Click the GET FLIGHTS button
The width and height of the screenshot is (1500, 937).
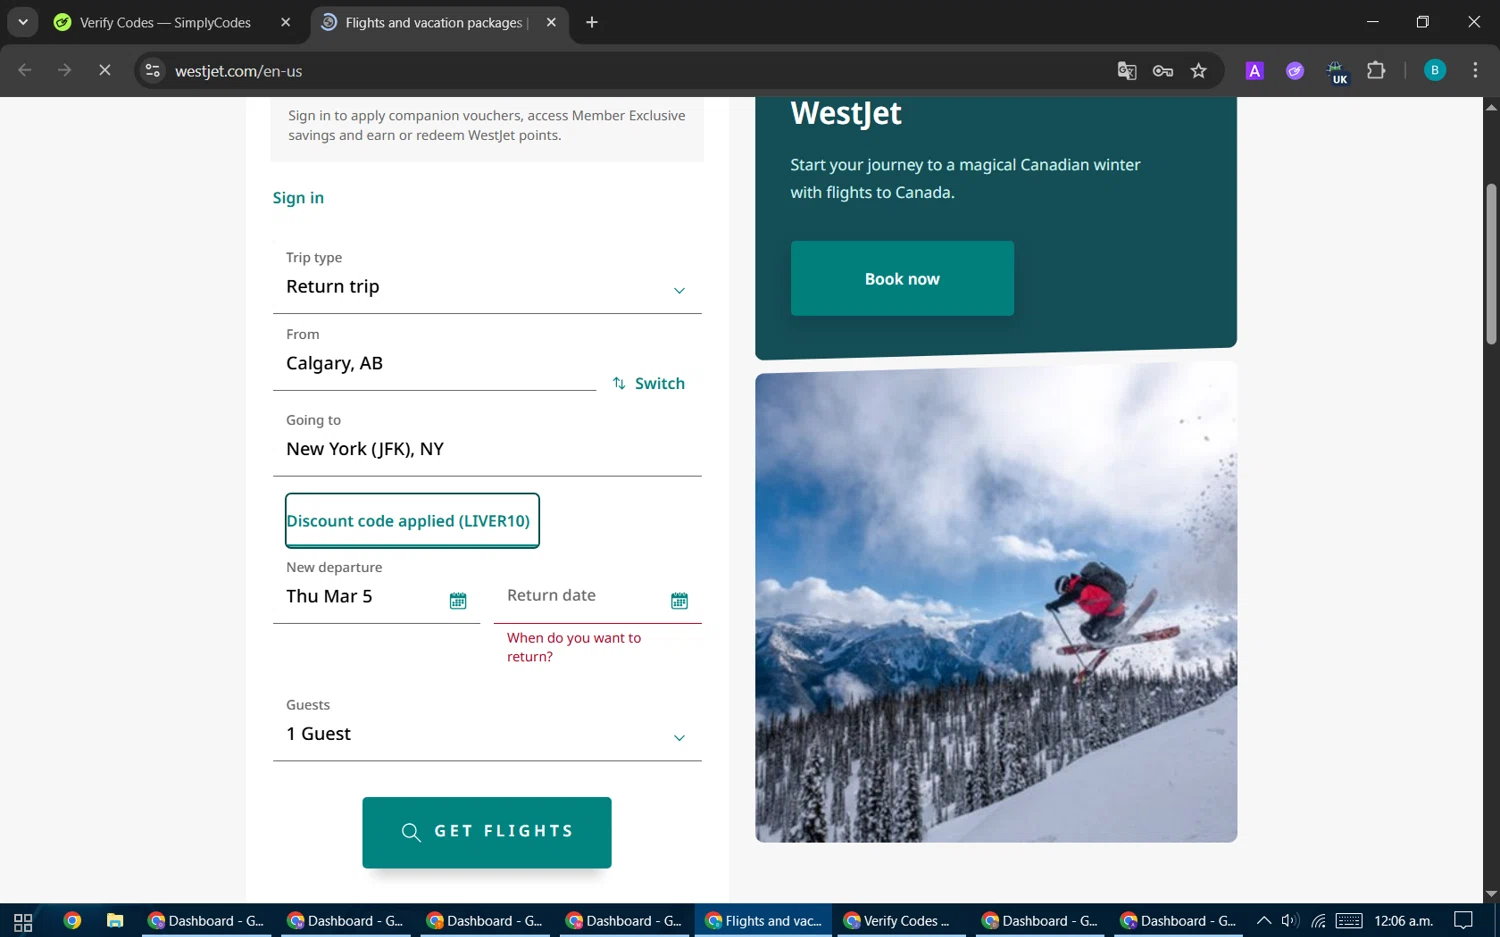pyautogui.click(x=487, y=832)
